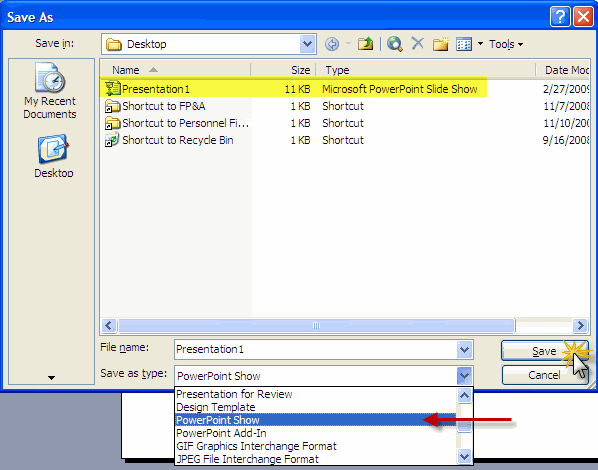Open the Views grid icon
This screenshot has height=470, width=598.
(464, 44)
